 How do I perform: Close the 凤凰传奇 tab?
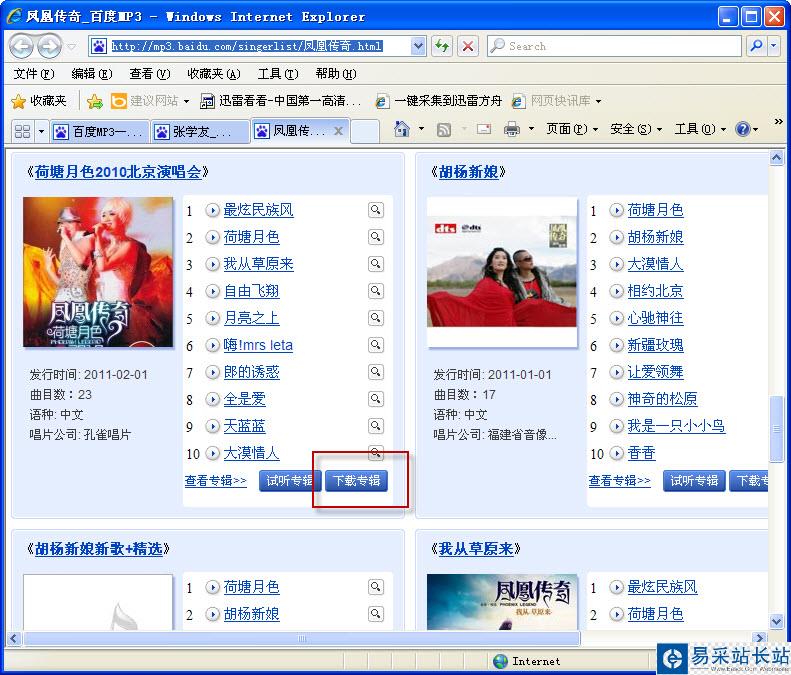click(338, 131)
